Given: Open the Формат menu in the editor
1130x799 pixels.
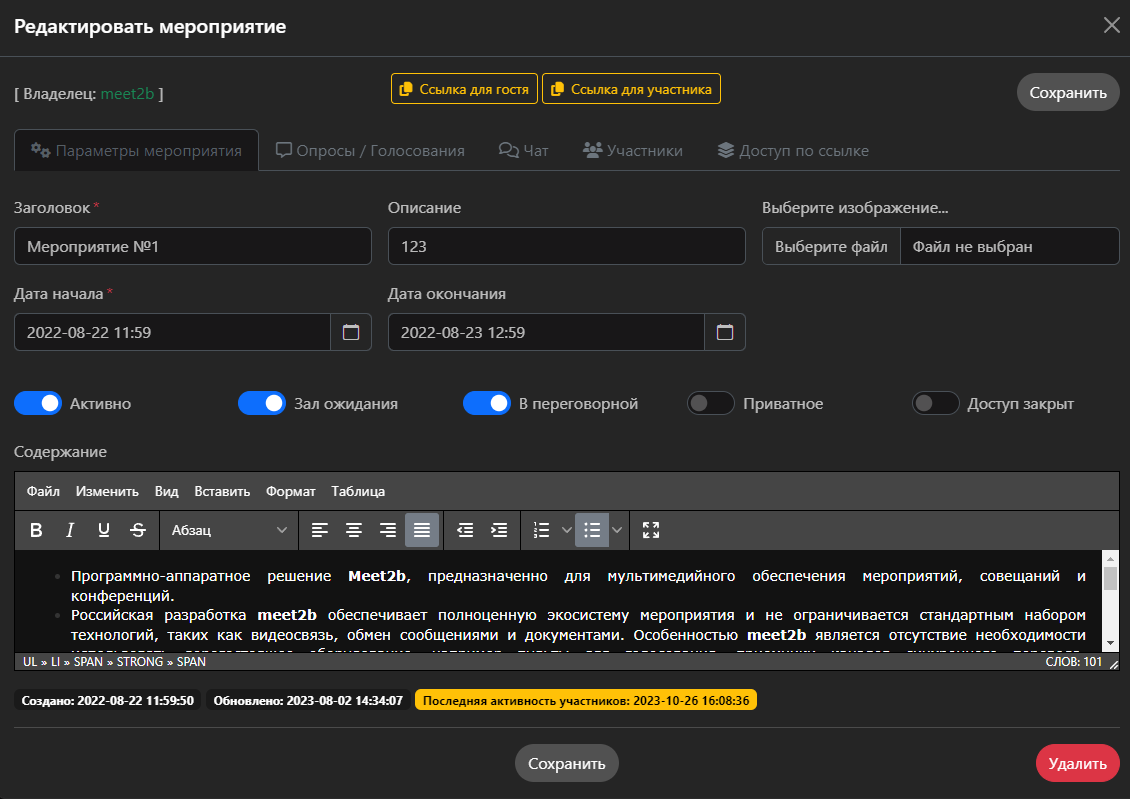Looking at the screenshot, I should (290, 491).
